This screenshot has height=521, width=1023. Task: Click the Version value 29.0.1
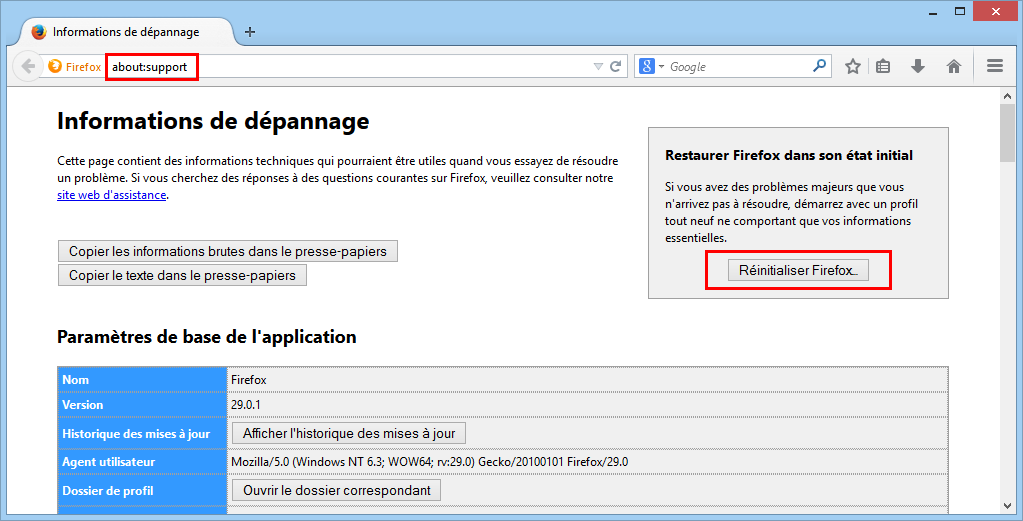246,404
